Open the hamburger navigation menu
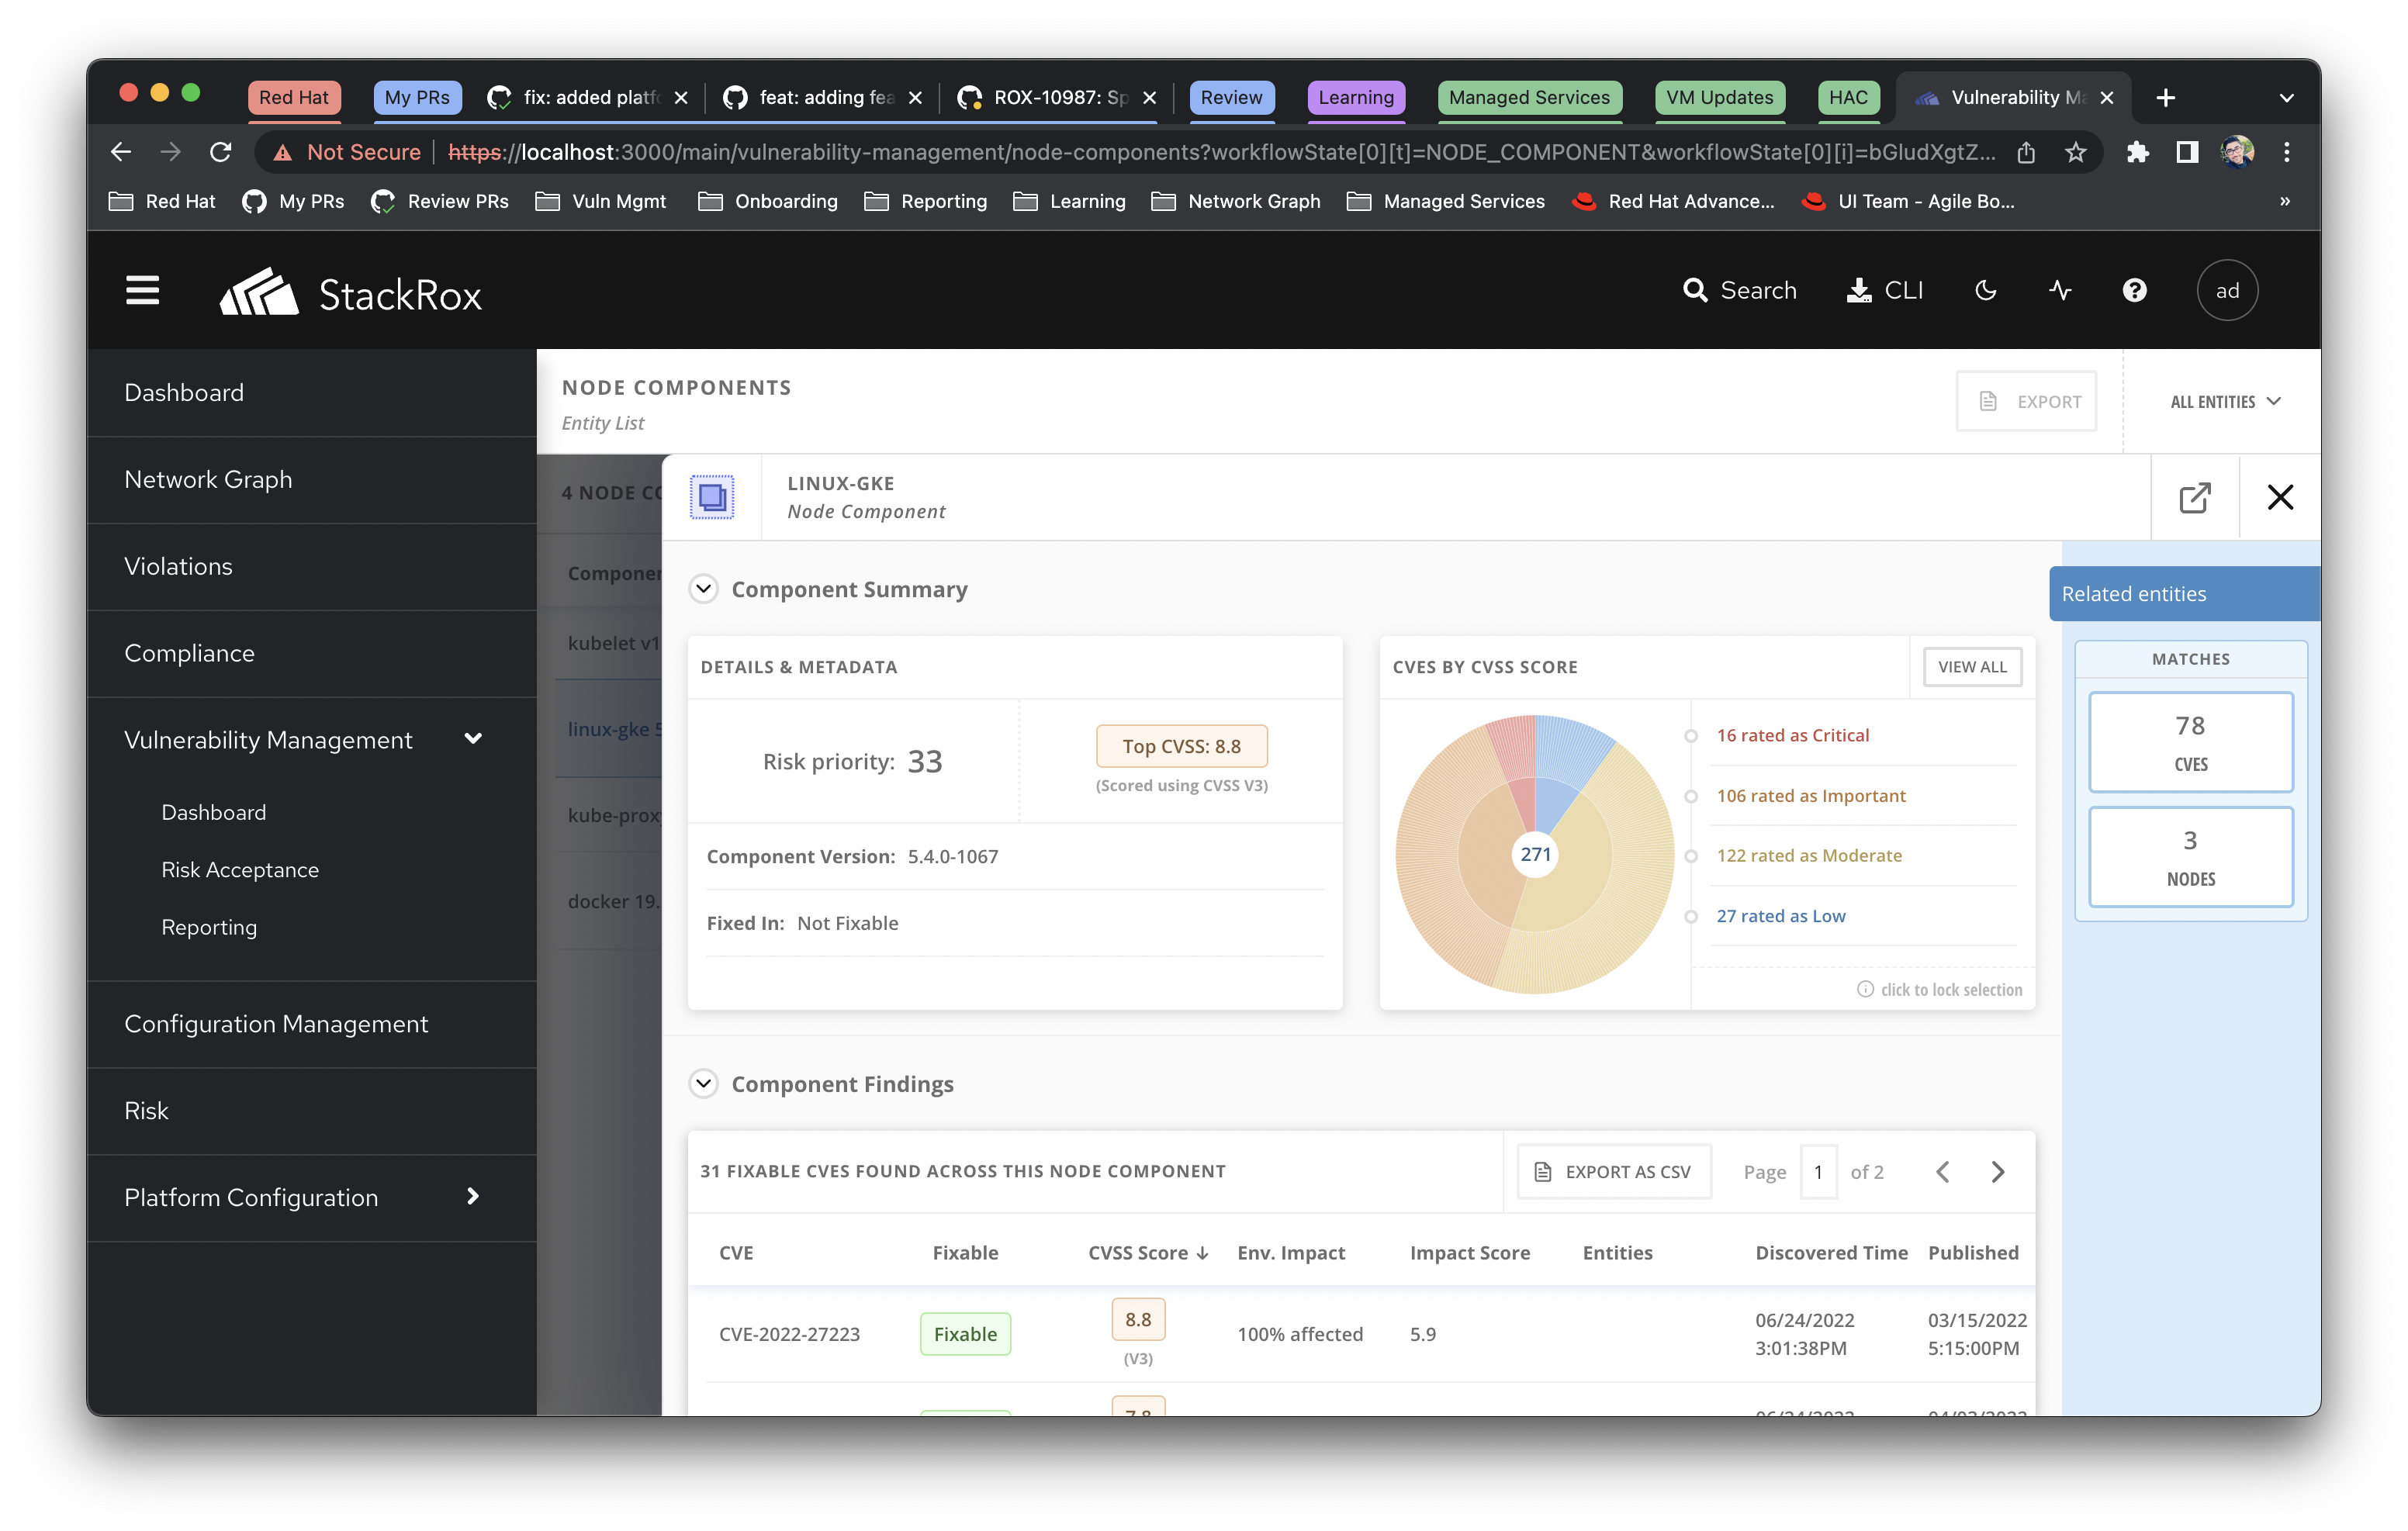Screen dimensions: 2408x1531 click(x=142, y=291)
